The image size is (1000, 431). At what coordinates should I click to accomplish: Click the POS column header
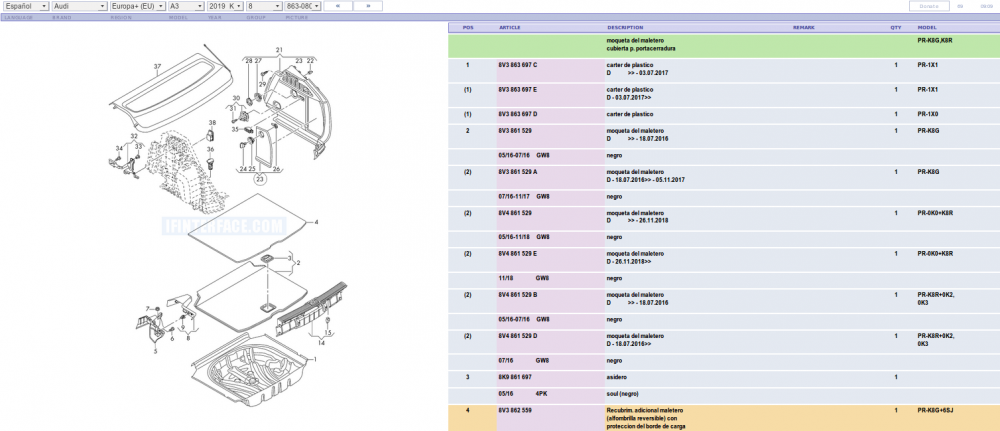[468, 28]
